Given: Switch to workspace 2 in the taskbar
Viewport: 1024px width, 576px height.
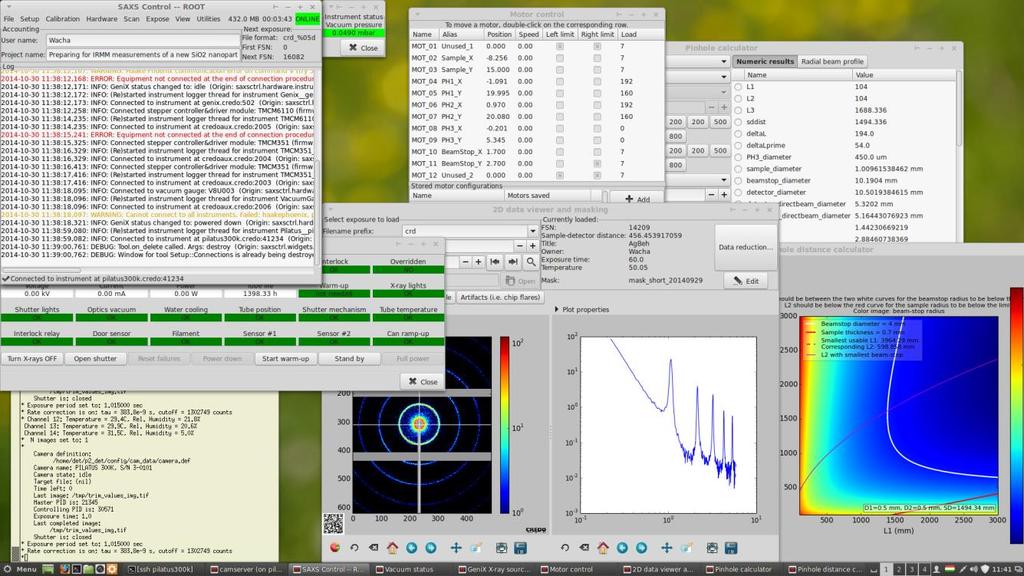Looking at the screenshot, I should coord(899,569).
